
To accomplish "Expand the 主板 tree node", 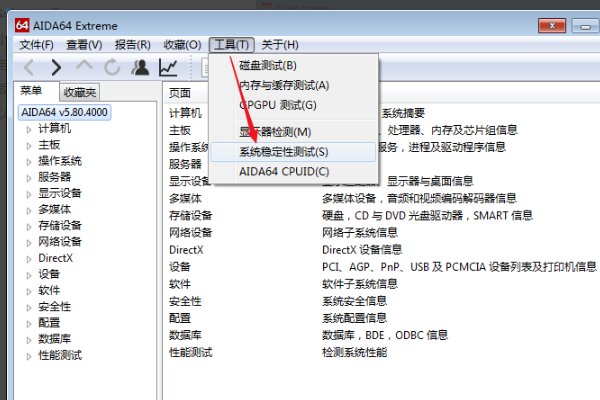I will pos(29,146).
